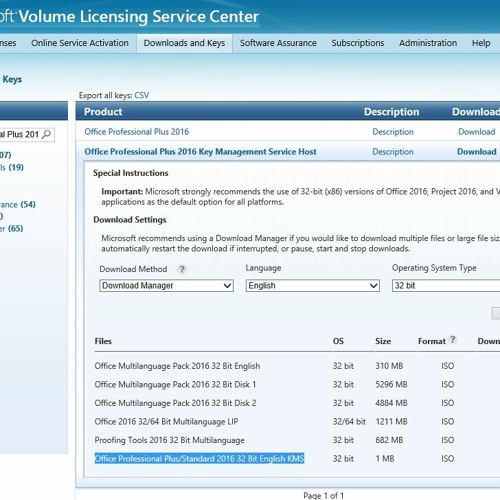The width and height of the screenshot is (500, 500).
Task: Open the Download Method dropdown
Action: [x=166, y=286]
